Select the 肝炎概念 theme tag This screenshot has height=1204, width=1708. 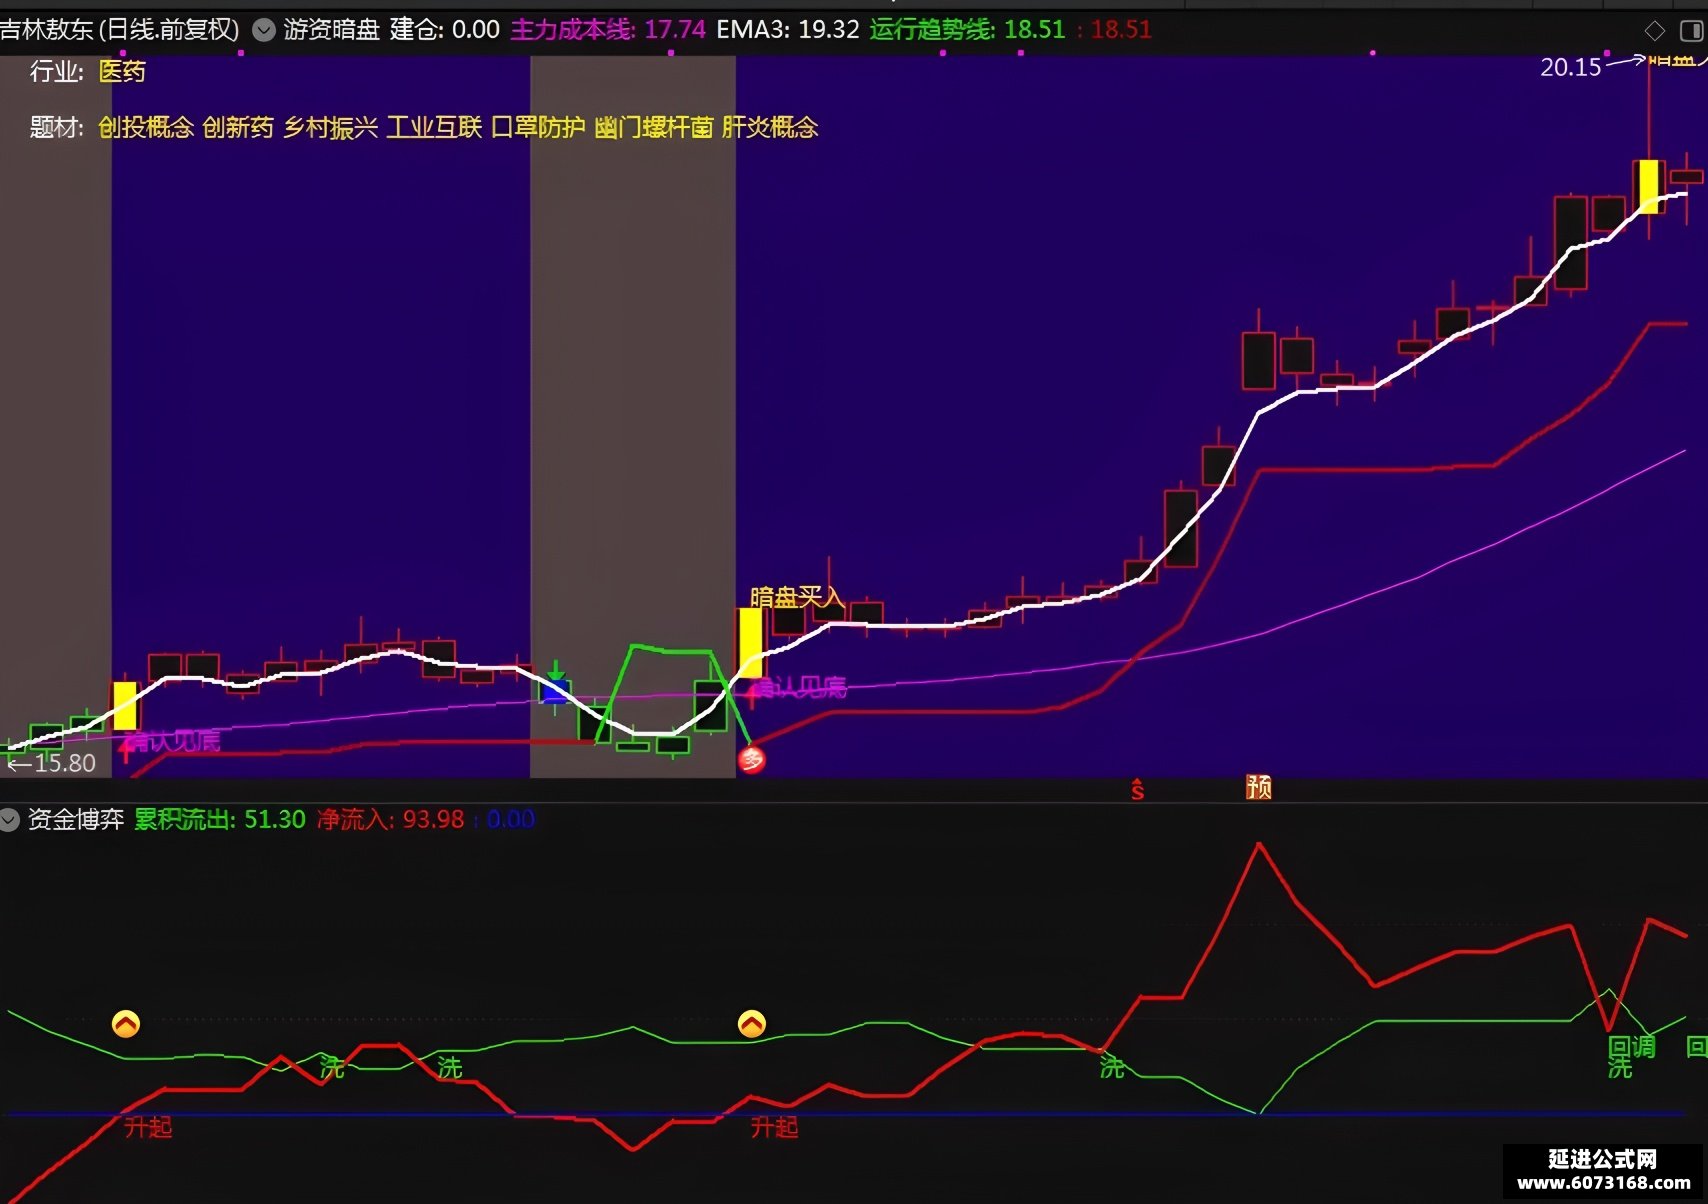[x=770, y=127]
